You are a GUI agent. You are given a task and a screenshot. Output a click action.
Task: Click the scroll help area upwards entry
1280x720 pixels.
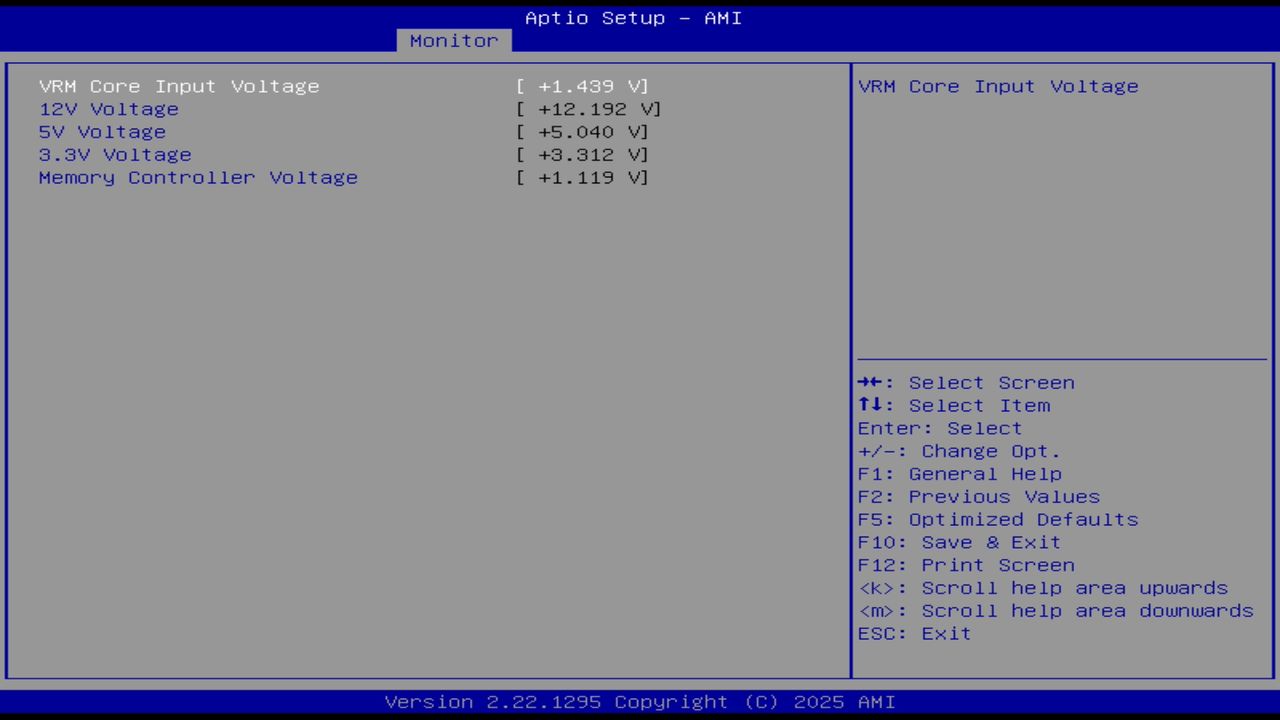pyautogui.click(x=1043, y=588)
